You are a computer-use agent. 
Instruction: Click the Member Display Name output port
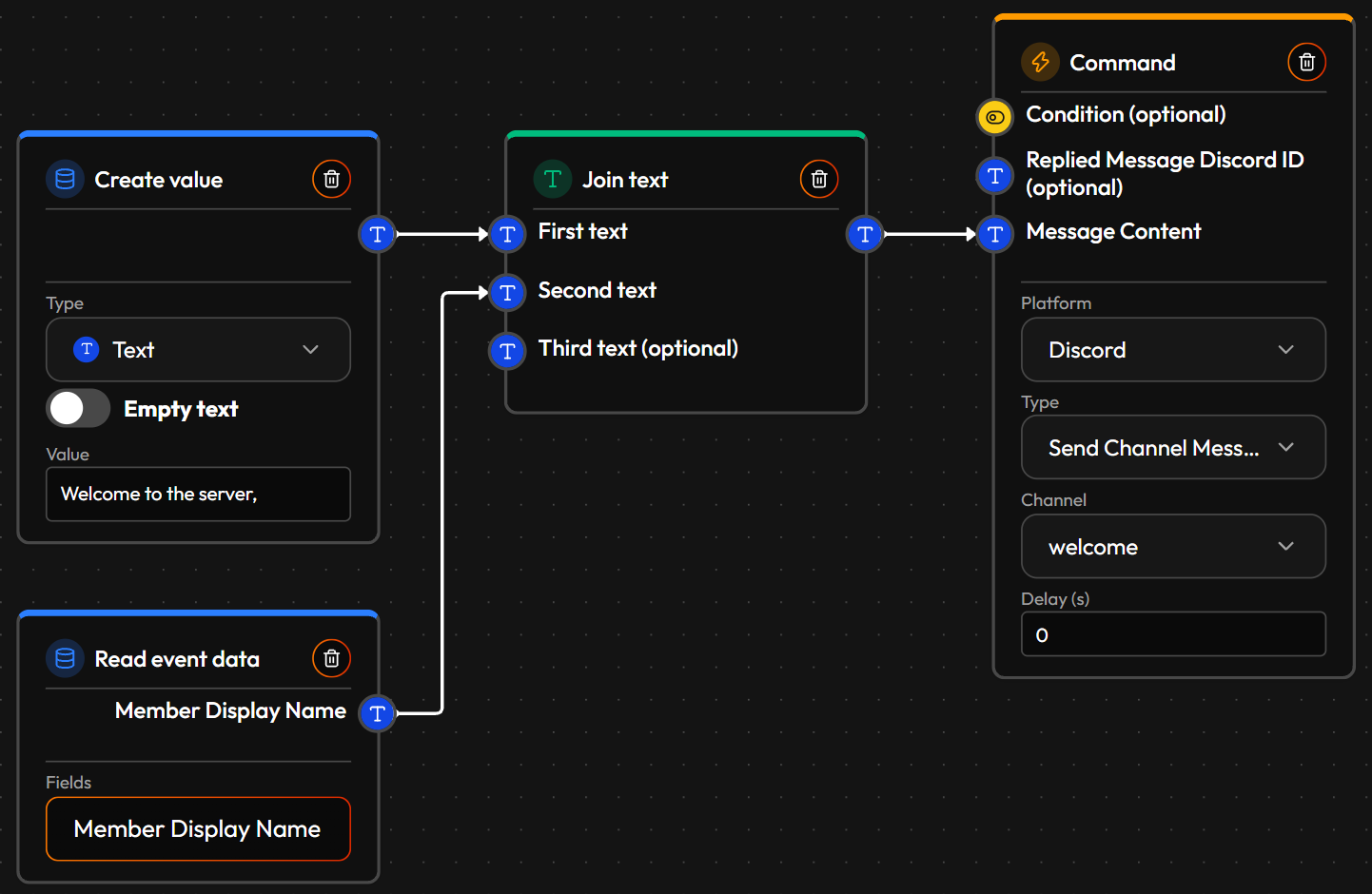click(377, 713)
